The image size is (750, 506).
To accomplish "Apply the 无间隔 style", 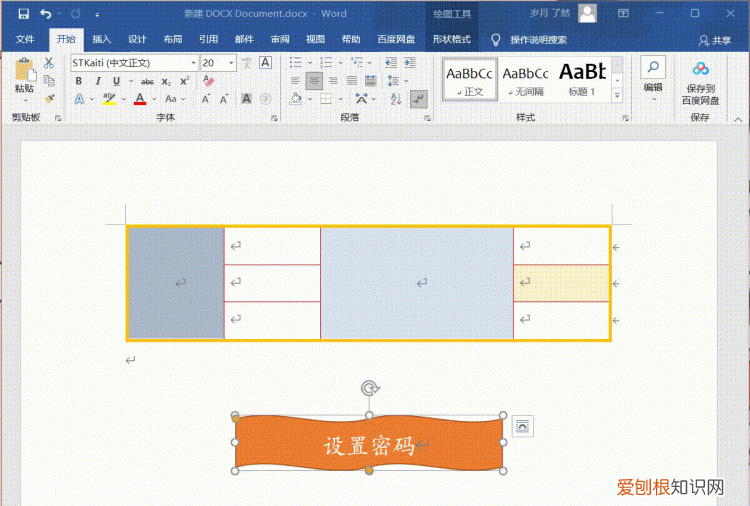I will click(525, 79).
